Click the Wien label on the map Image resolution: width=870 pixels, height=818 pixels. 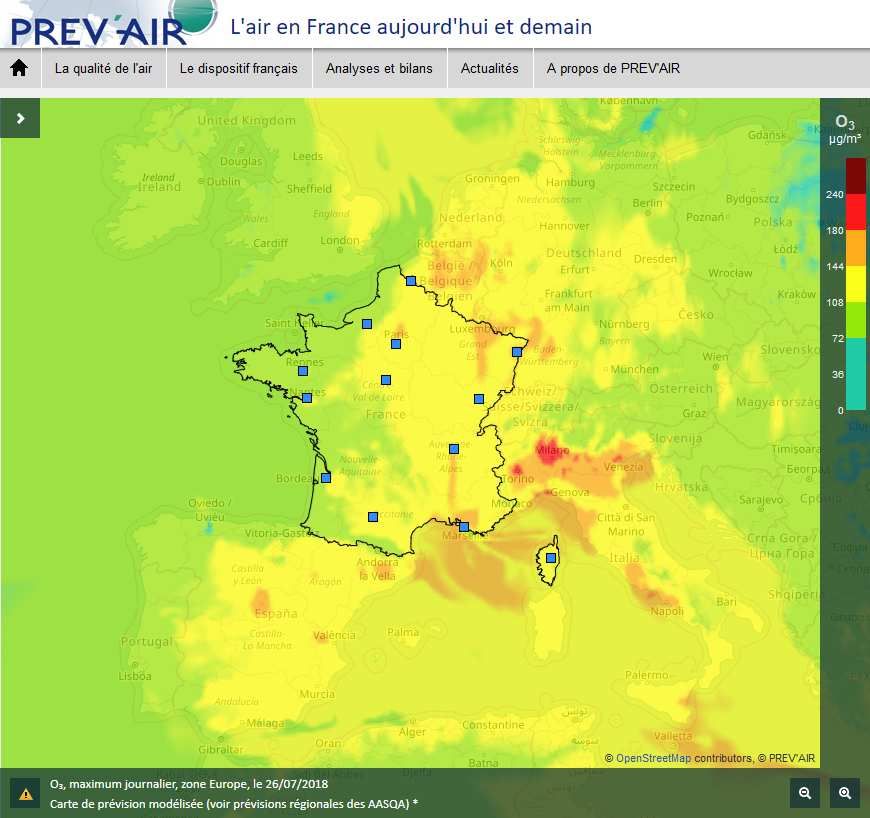pyautogui.click(x=715, y=356)
